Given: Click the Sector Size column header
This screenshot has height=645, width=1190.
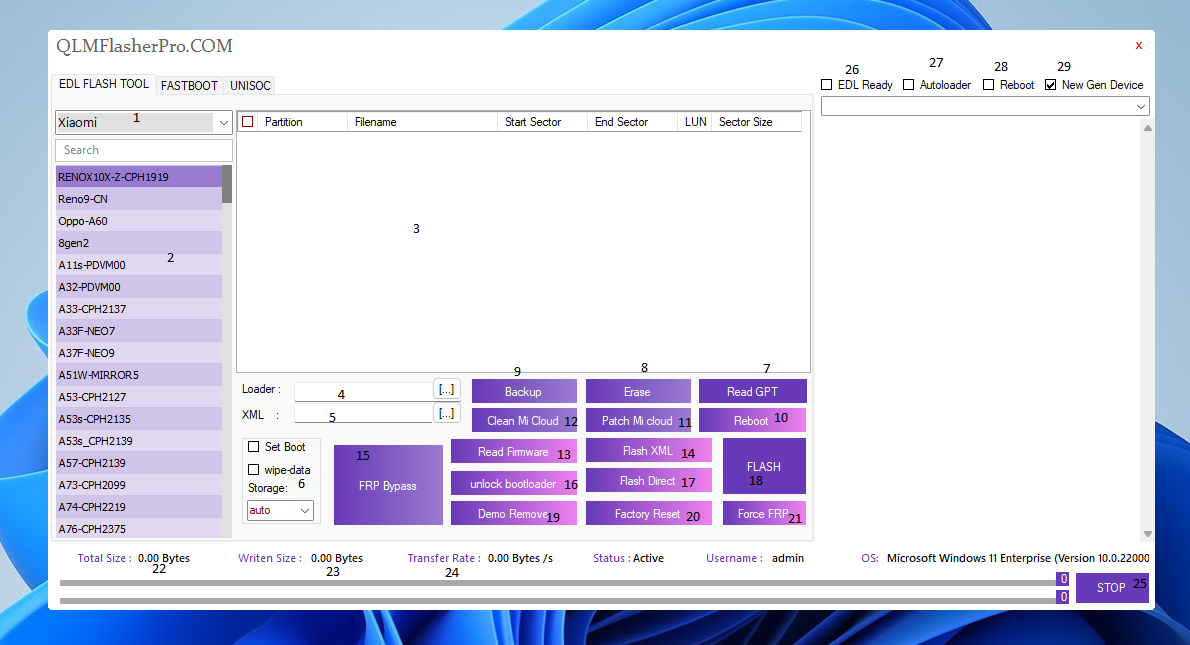Looking at the screenshot, I should pos(756,121).
